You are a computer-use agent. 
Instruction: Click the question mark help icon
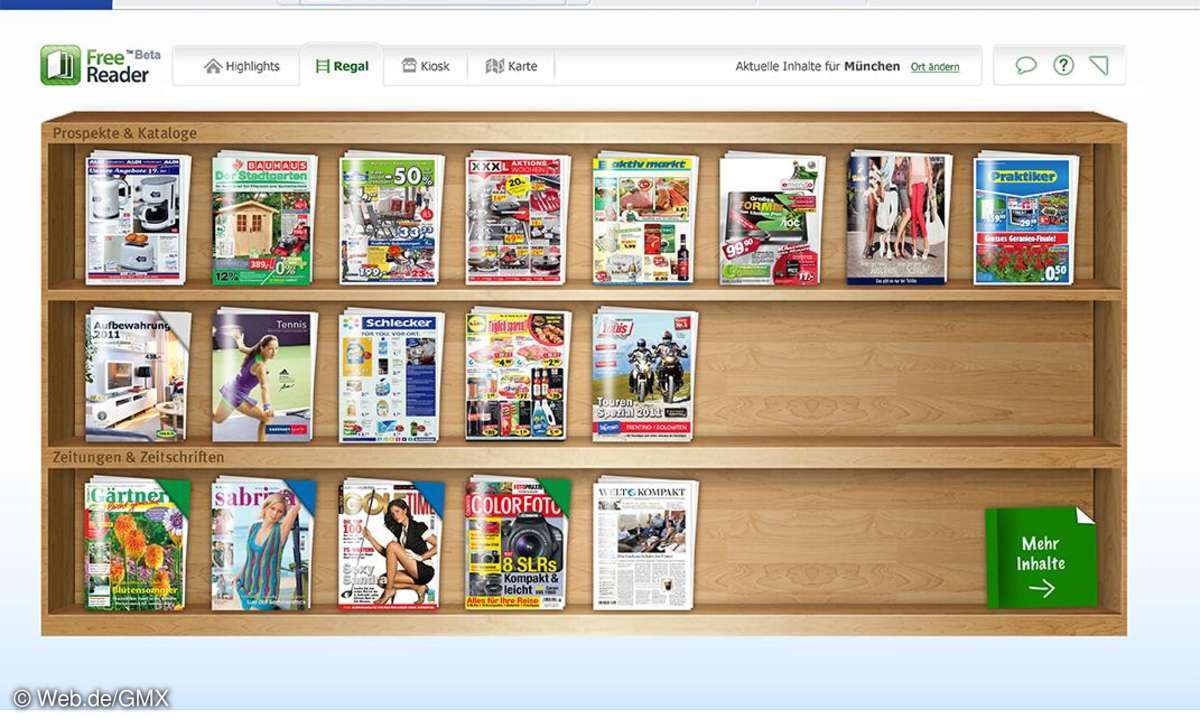pyautogui.click(x=1063, y=65)
